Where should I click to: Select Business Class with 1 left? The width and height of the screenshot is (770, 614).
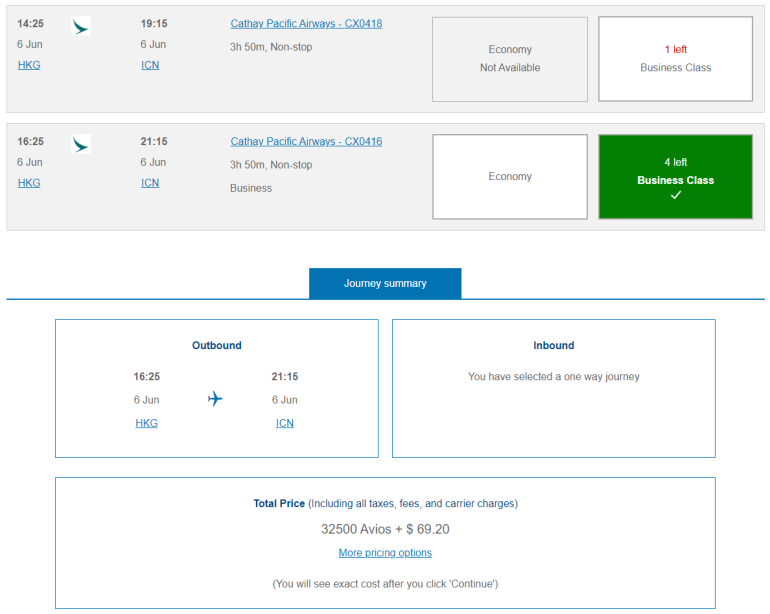[675, 59]
